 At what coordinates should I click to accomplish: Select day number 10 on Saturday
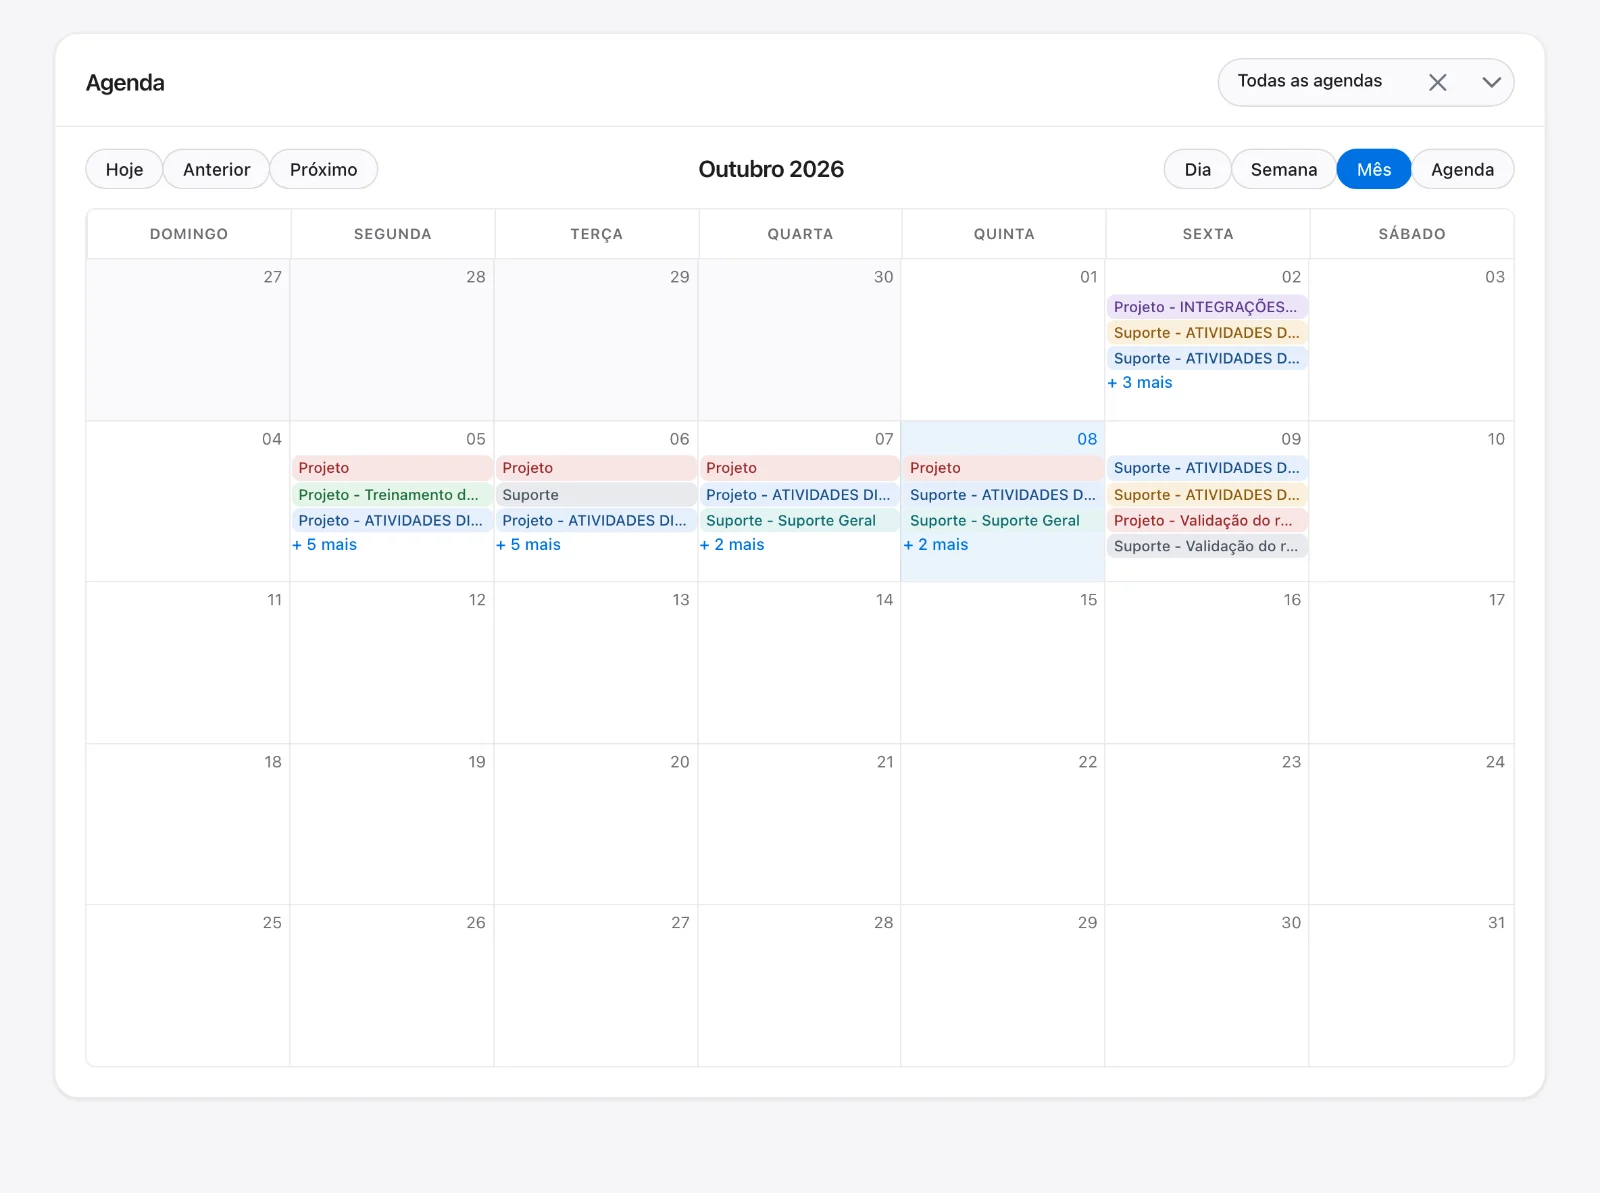(1496, 439)
